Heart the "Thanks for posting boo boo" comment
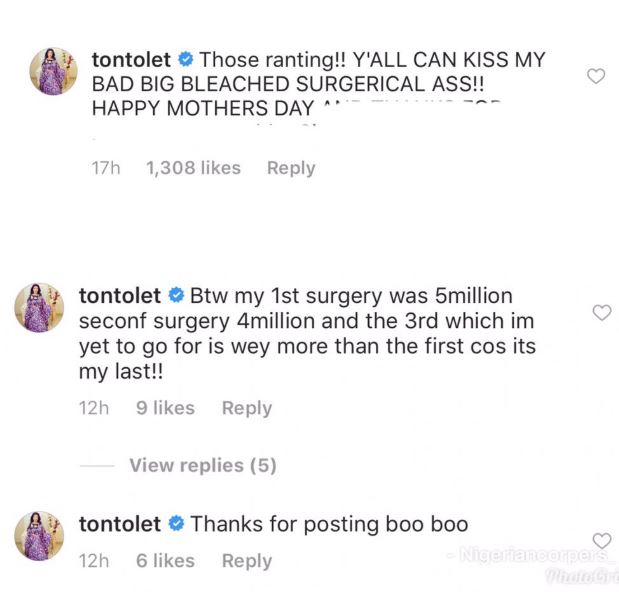This screenshot has height=594, width=619. (x=601, y=541)
